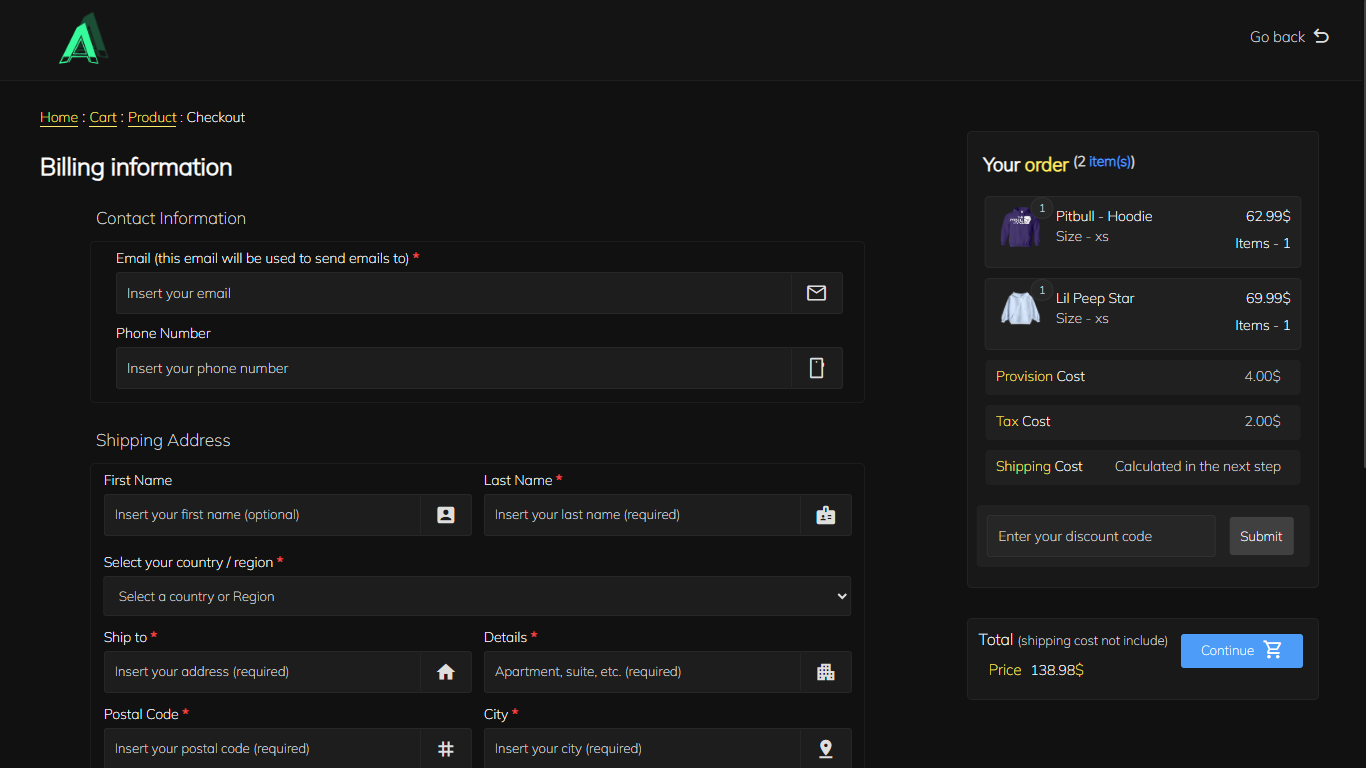The width and height of the screenshot is (1366, 768).
Task: Open Cart breadcrumb link
Action: pyautogui.click(x=103, y=117)
